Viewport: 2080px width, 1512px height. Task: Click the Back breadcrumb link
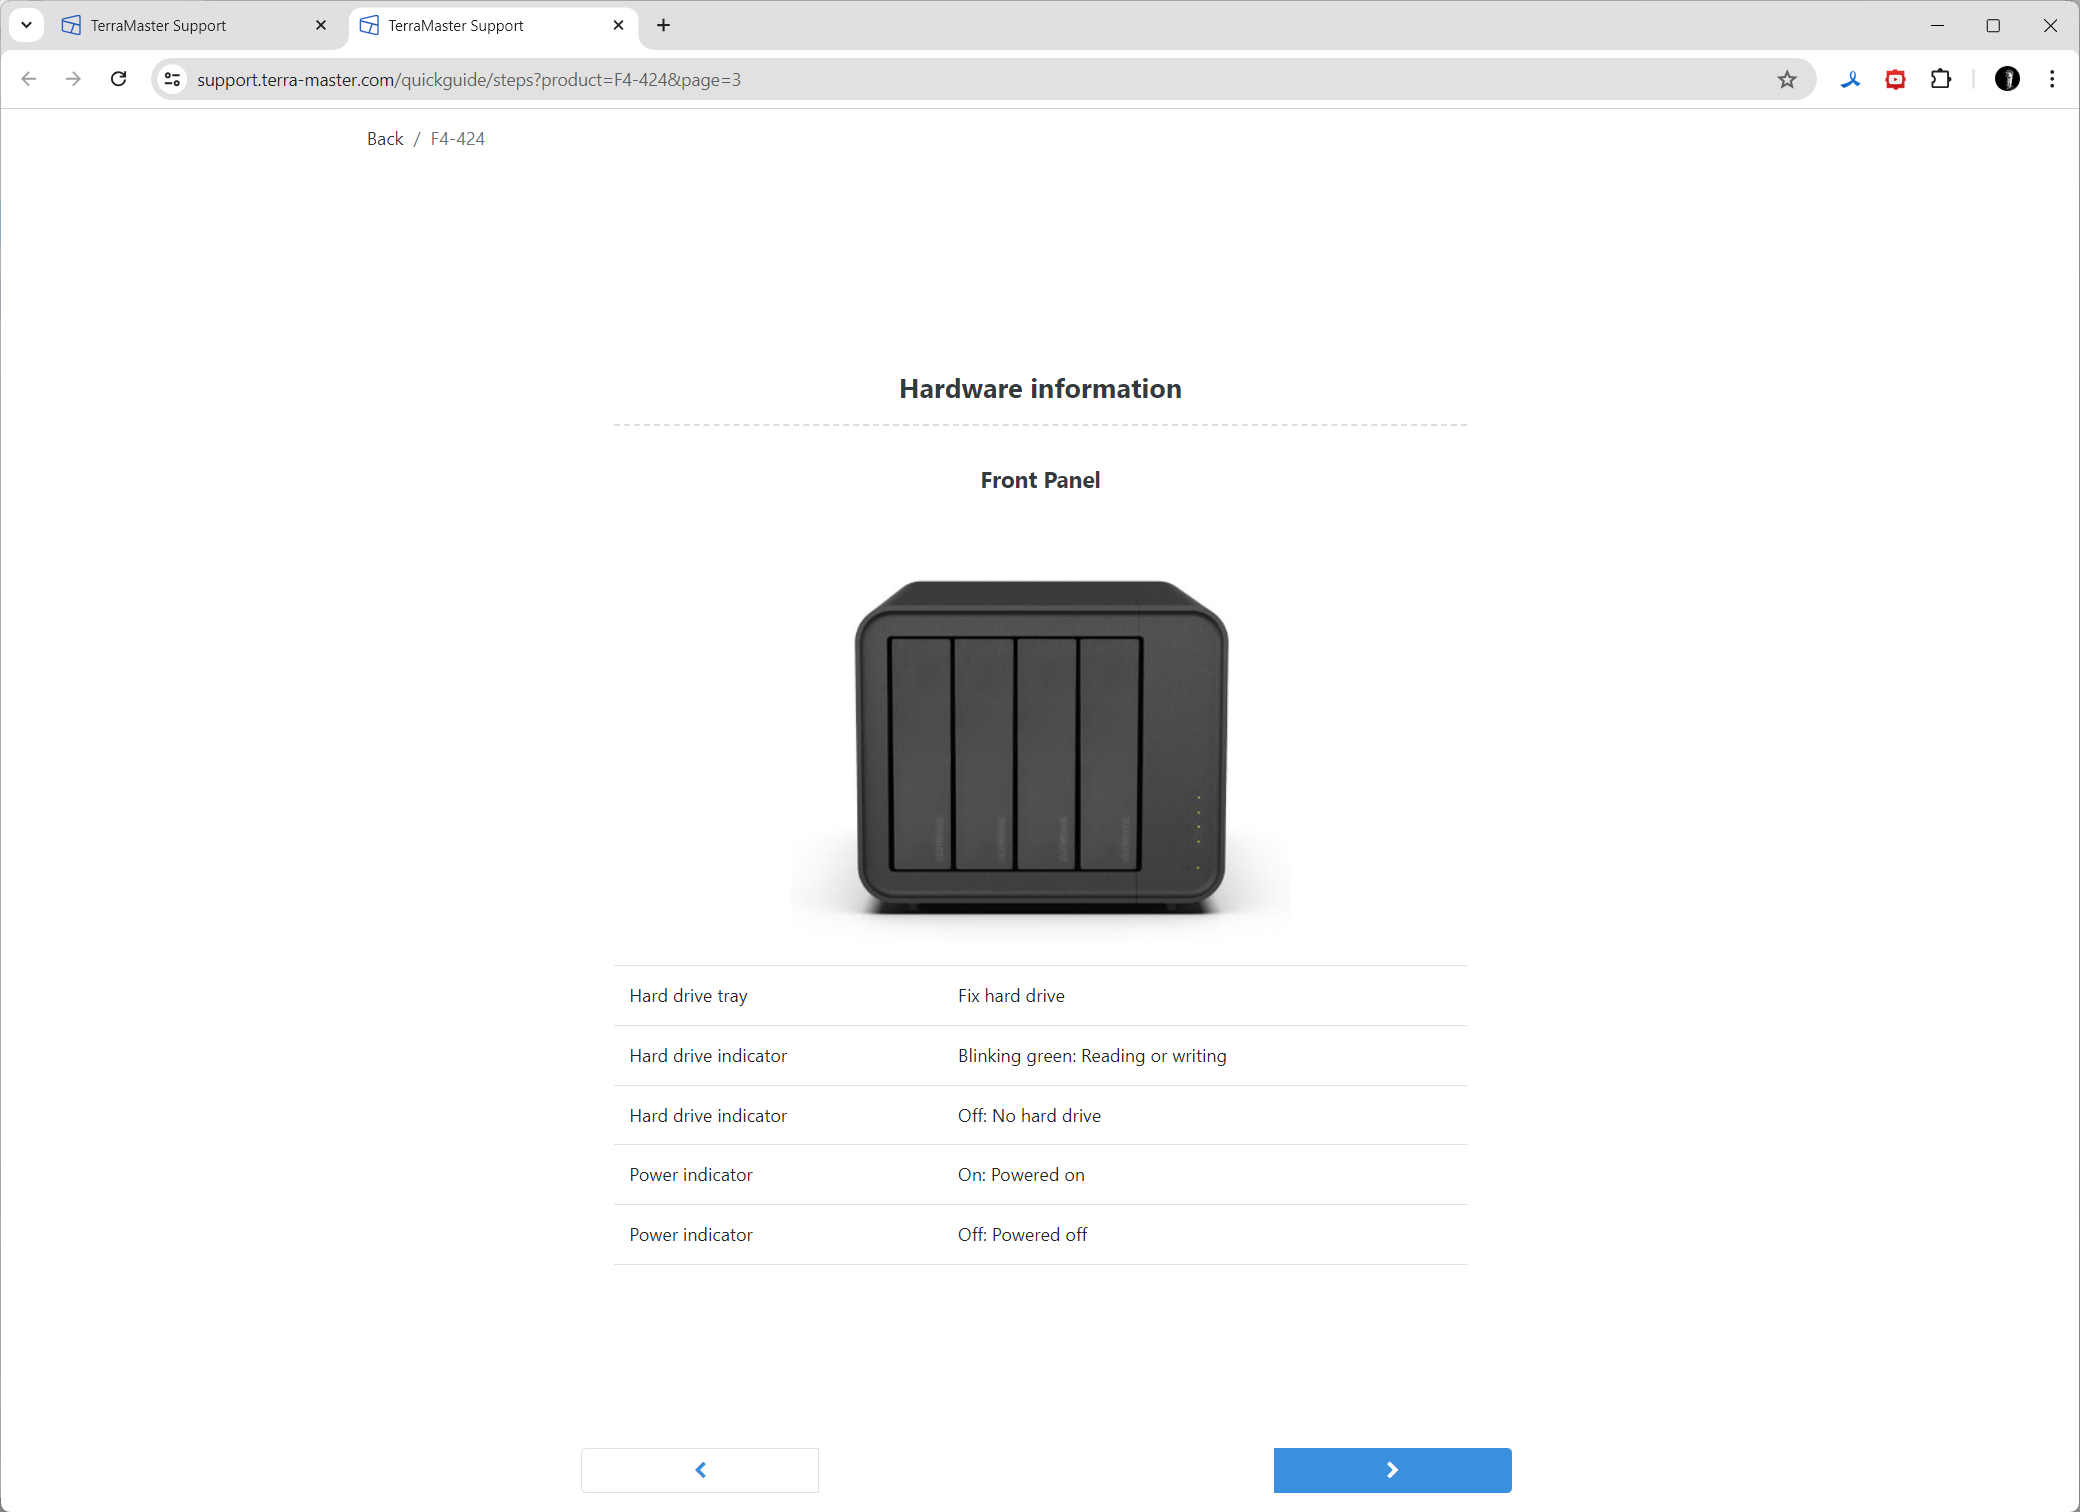pyautogui.click(x=385, y=139)
